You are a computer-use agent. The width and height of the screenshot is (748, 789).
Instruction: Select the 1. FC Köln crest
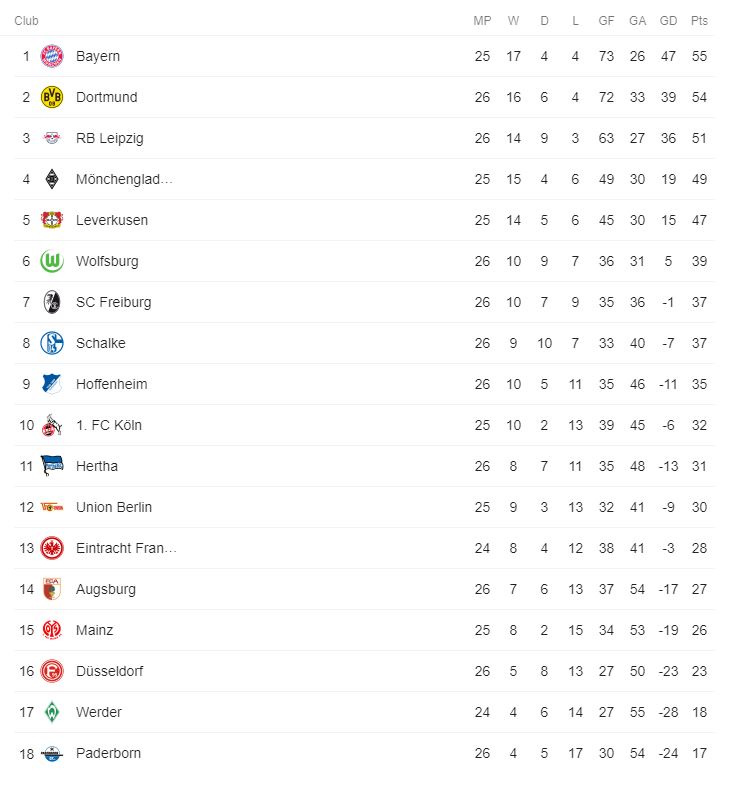point(51,425)
